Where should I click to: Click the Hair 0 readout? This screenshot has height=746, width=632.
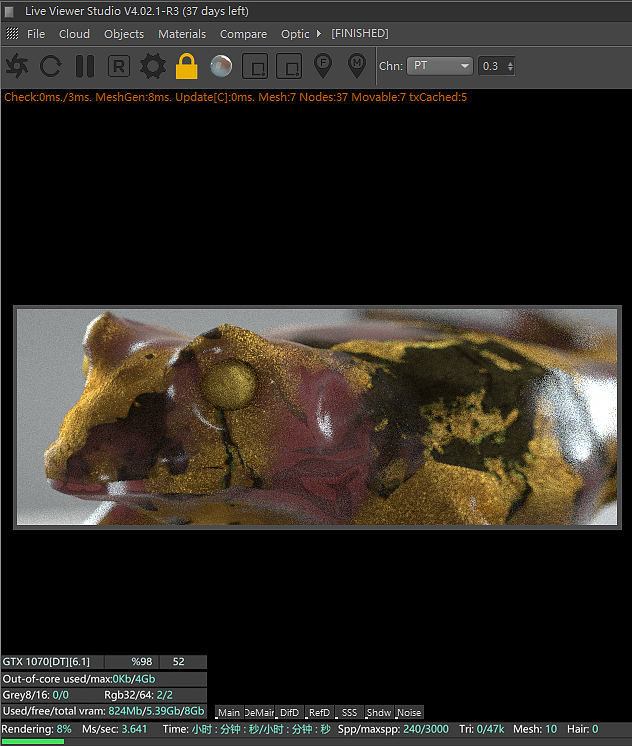pyautogui.click(x=583, y=729)
